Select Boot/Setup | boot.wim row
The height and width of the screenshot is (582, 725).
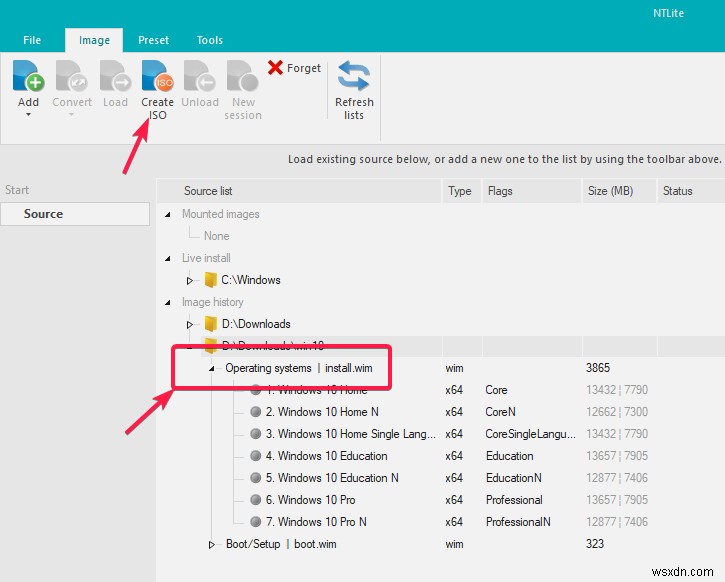pyautogui.click(x=281, y=544)
